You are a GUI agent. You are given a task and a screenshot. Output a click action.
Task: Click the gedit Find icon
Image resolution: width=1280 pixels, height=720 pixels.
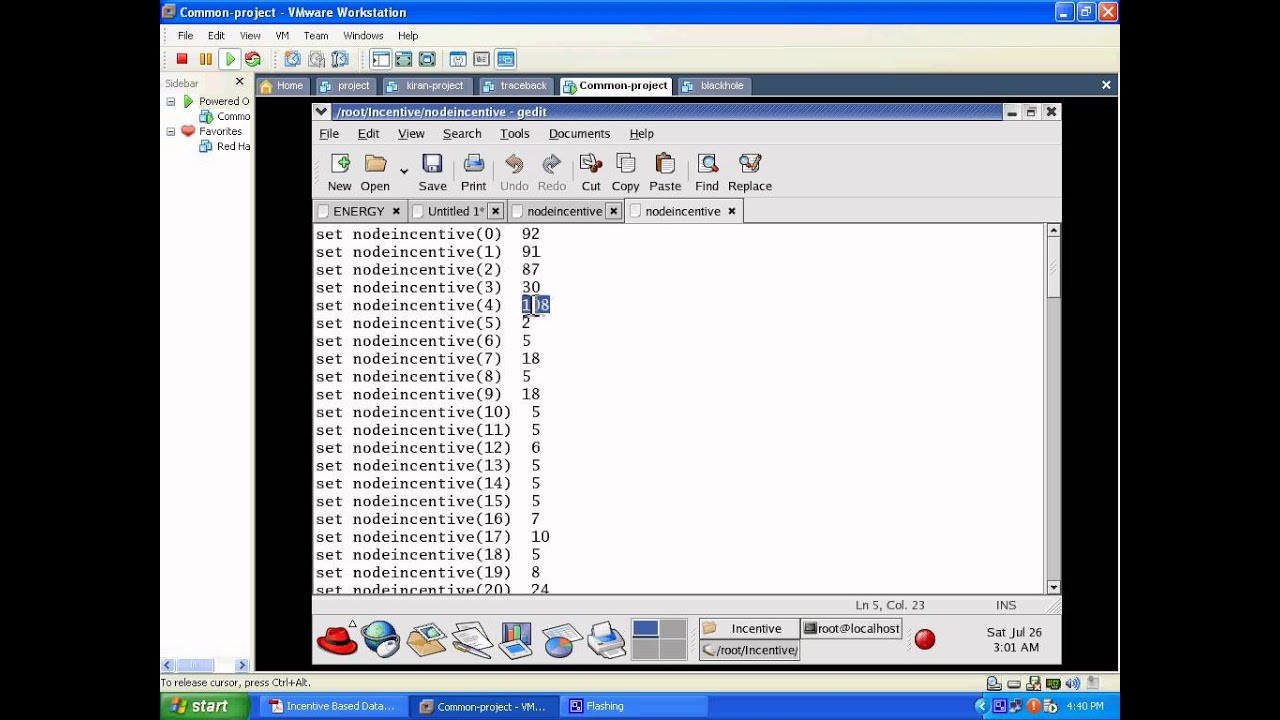click(x=707, y=163)
